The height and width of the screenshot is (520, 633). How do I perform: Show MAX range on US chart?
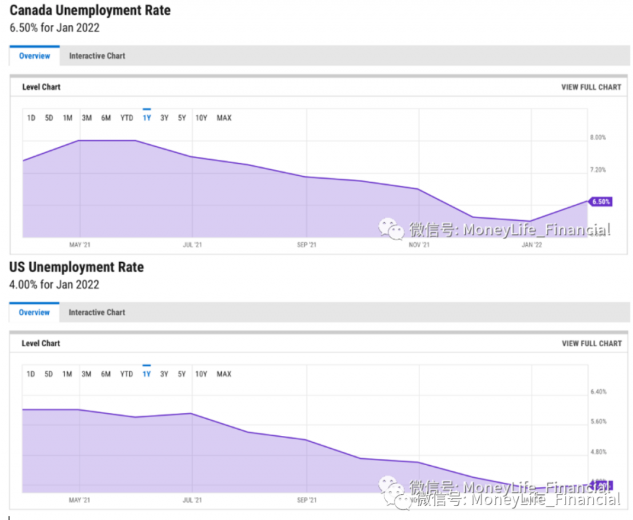[x=224, y=374]
